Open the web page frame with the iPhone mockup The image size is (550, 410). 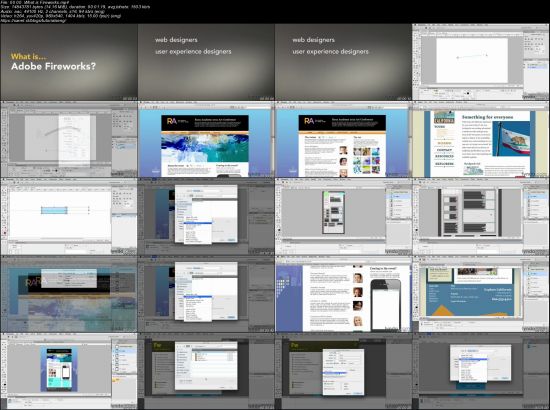(343, 294)
